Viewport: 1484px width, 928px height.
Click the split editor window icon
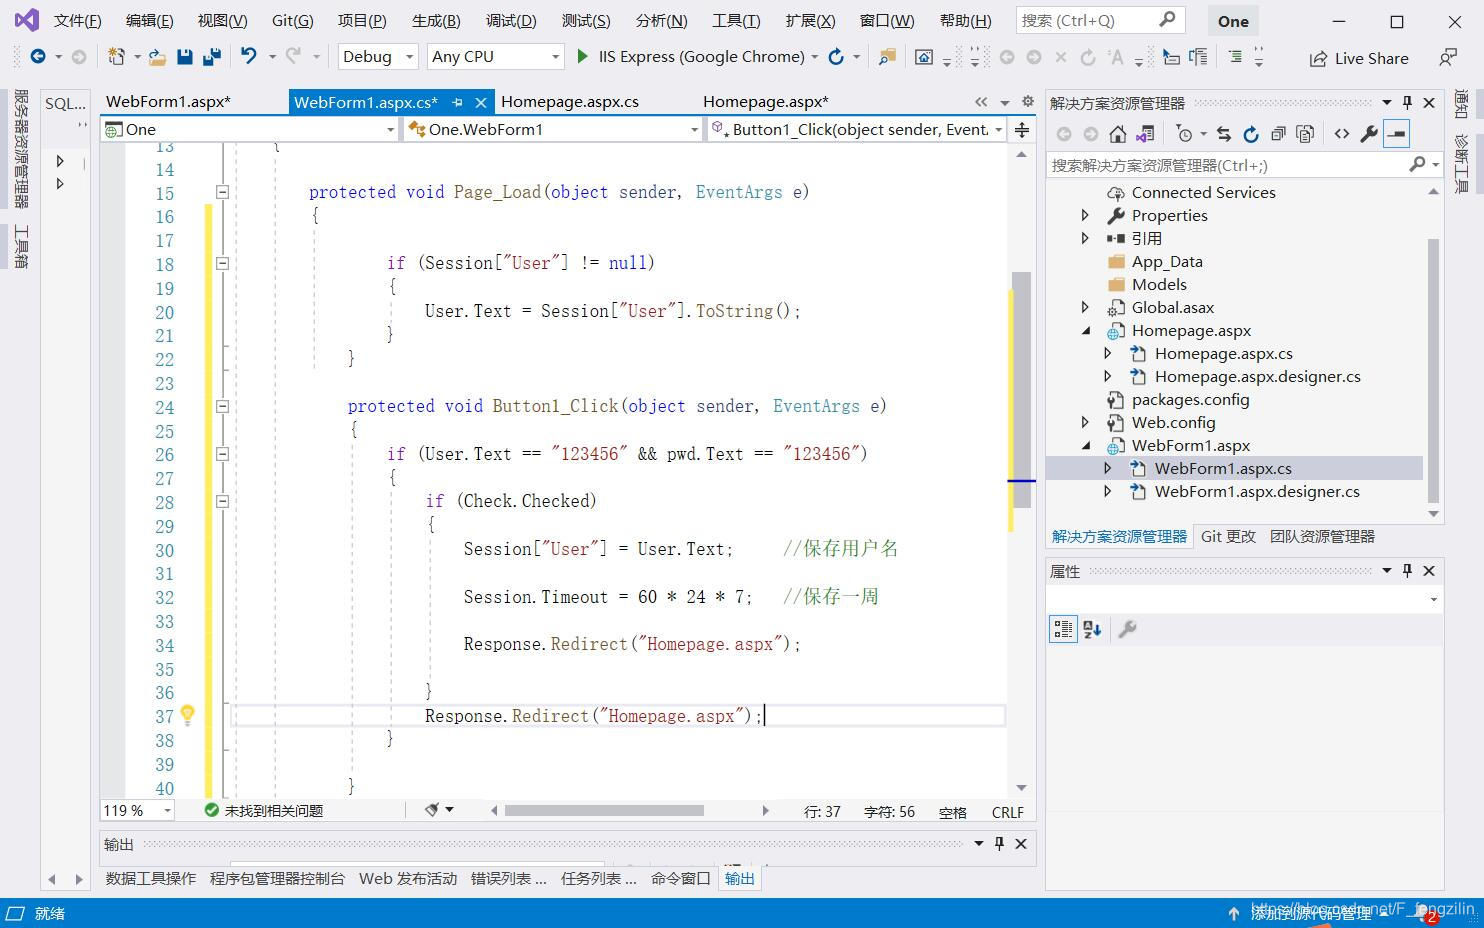click(x=1022, y=129)
